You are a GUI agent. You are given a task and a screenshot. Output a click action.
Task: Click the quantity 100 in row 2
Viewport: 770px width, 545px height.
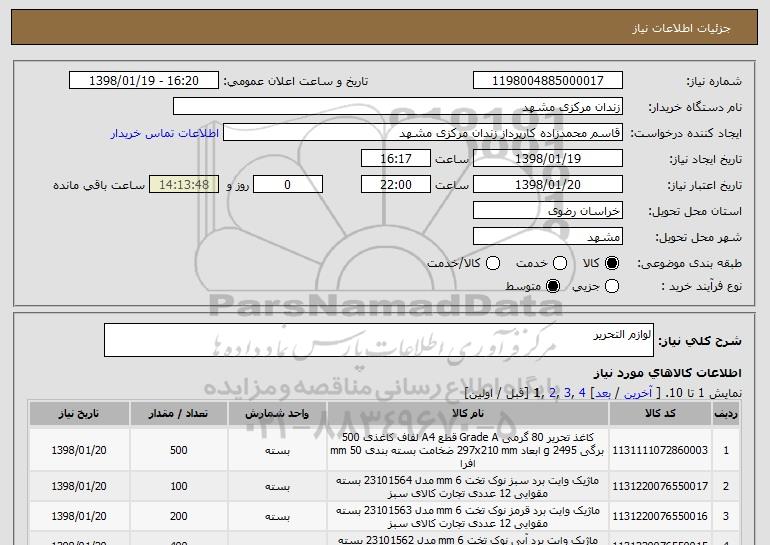[x=178, y=486]
